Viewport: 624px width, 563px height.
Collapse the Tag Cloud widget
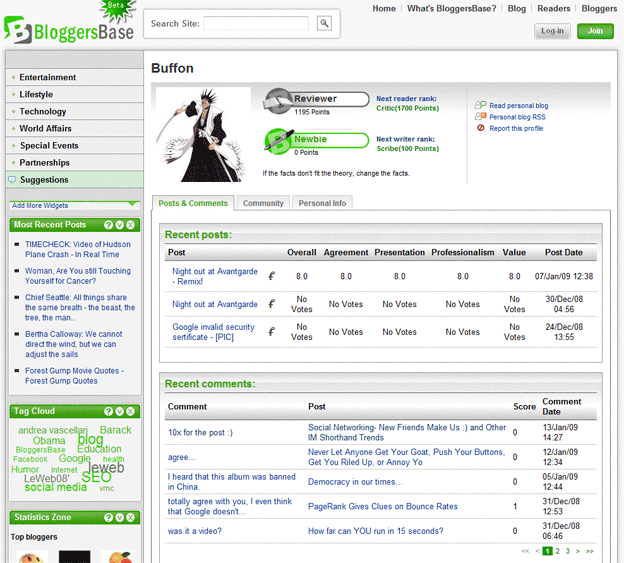(119, 411)
